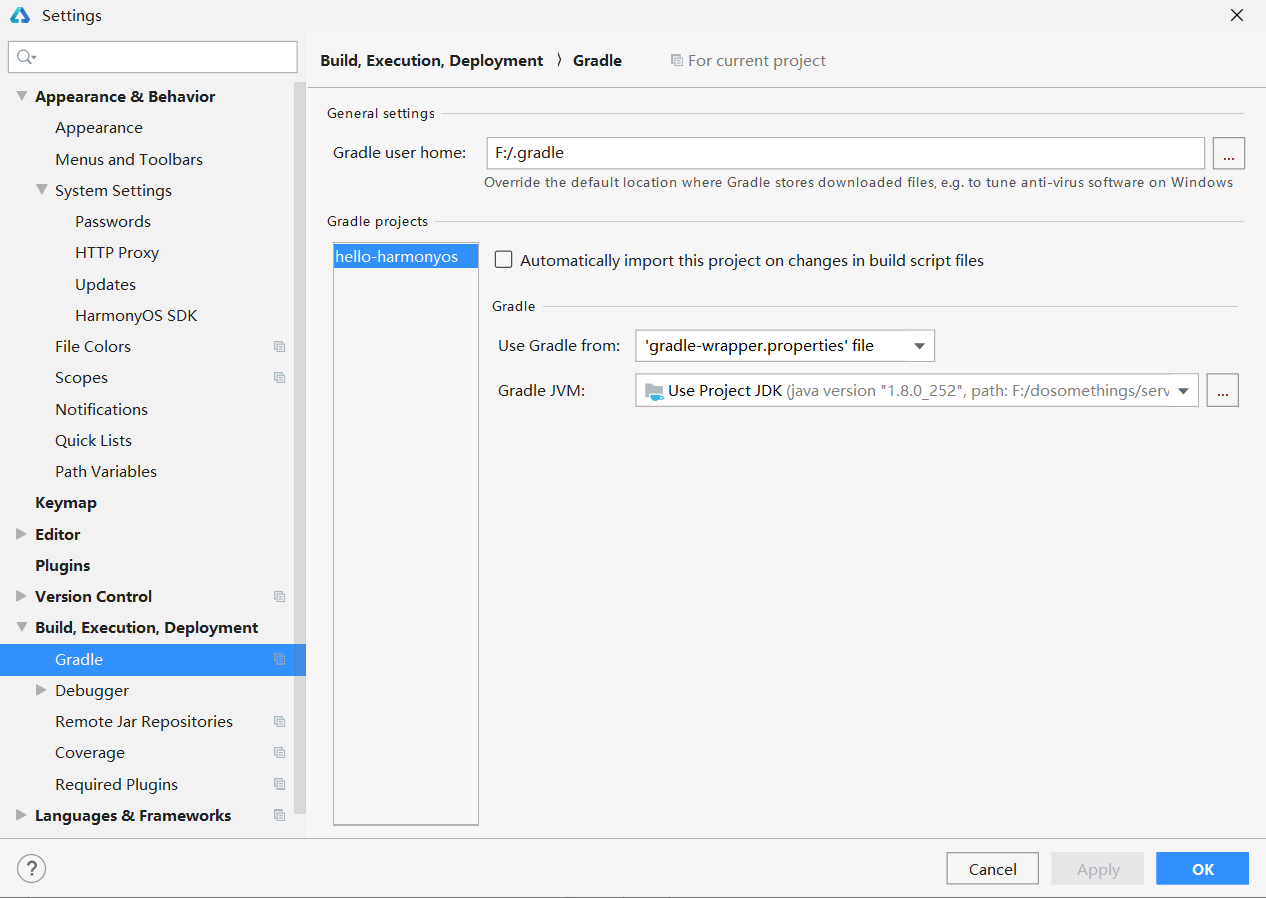1266x898 pixels.
Task: Expand the Debugger settings node
Action: [x=41, y=690]
